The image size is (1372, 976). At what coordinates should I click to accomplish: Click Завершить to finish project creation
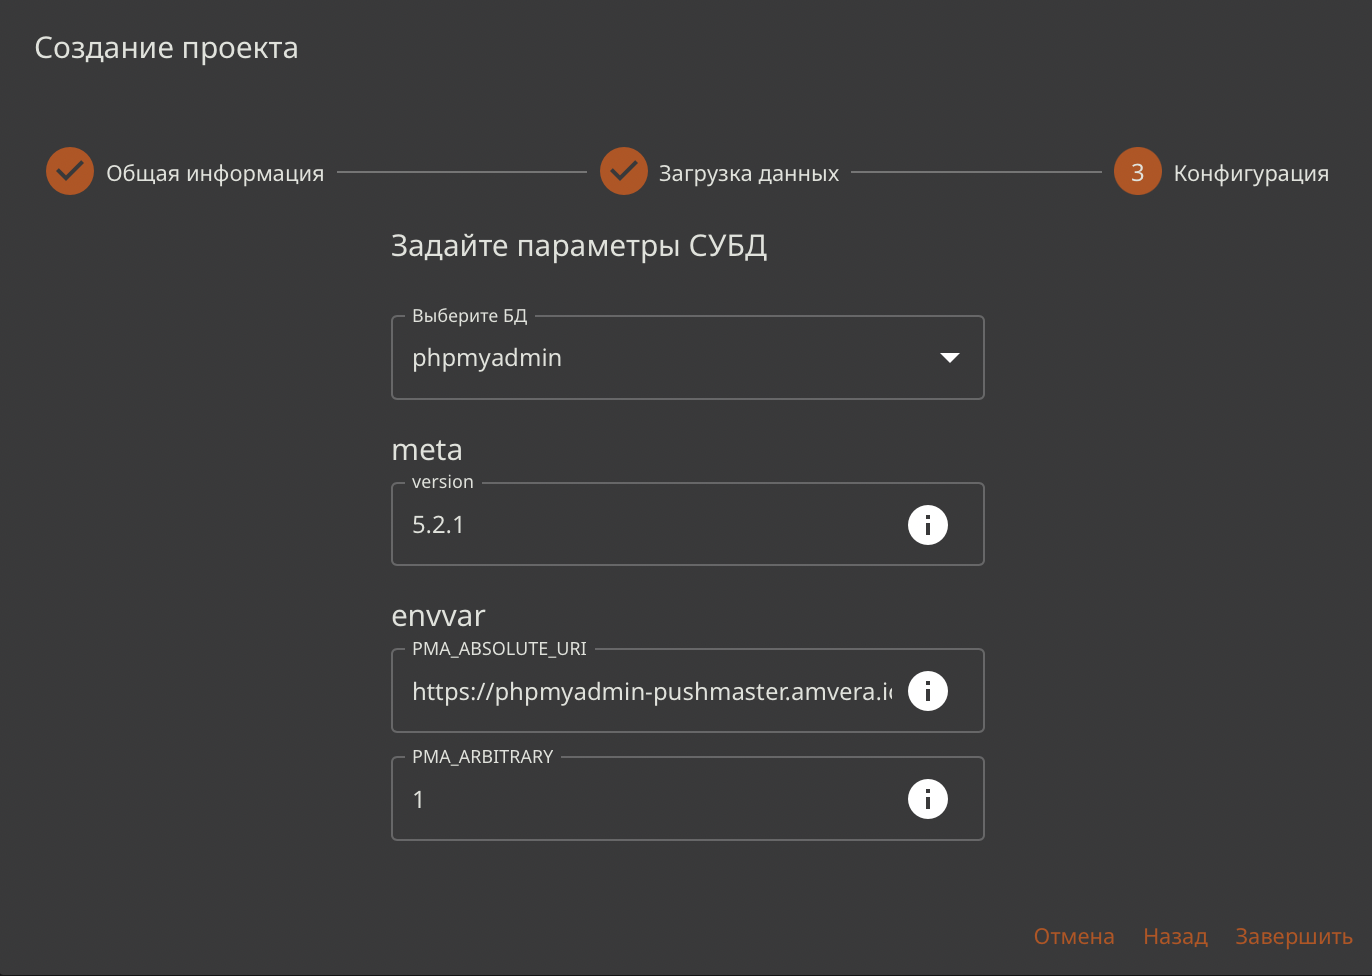click(x=1294, y=937)
